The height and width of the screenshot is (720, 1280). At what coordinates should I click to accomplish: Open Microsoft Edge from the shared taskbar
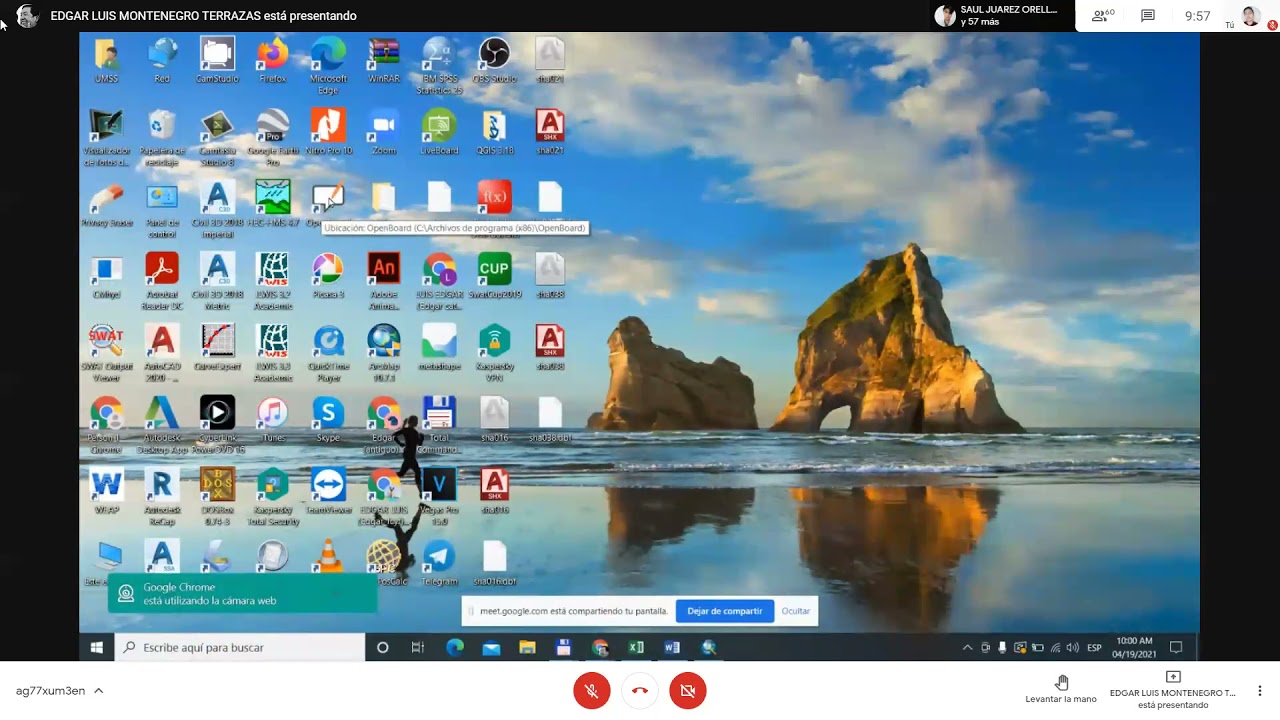455,648
